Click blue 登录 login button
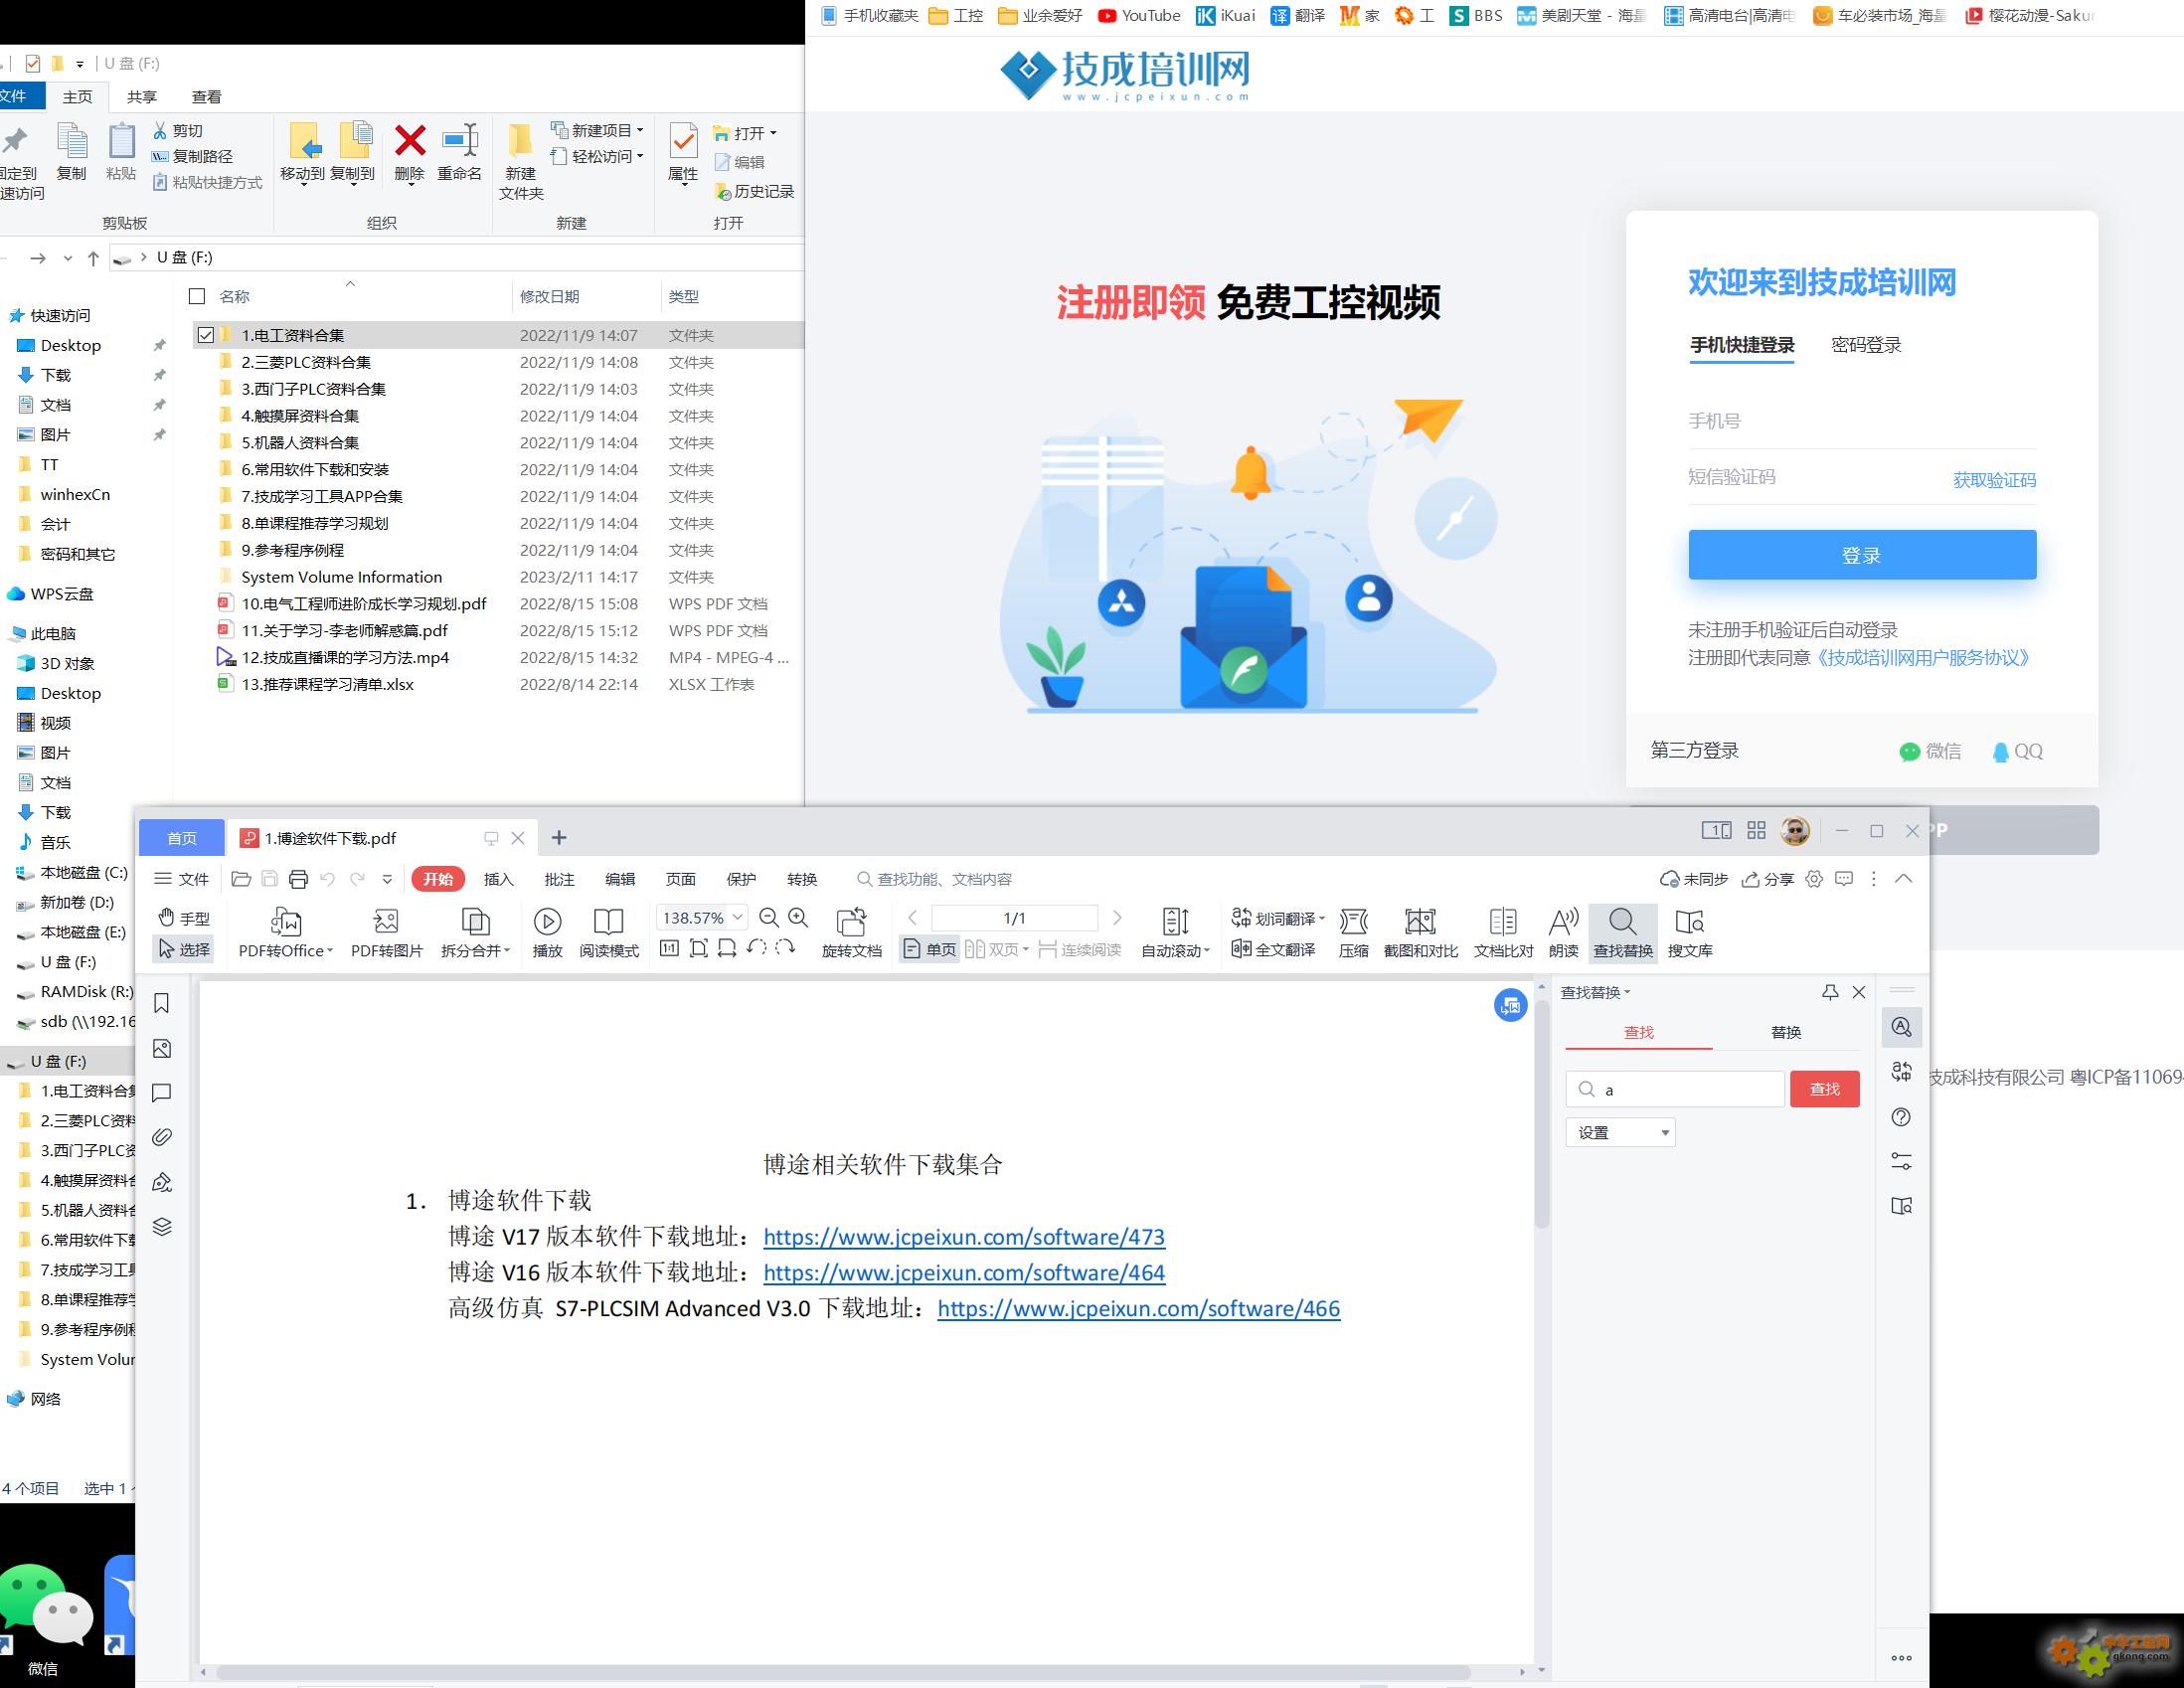This screenshot has height=1688, width=2184. point(1862,555)
